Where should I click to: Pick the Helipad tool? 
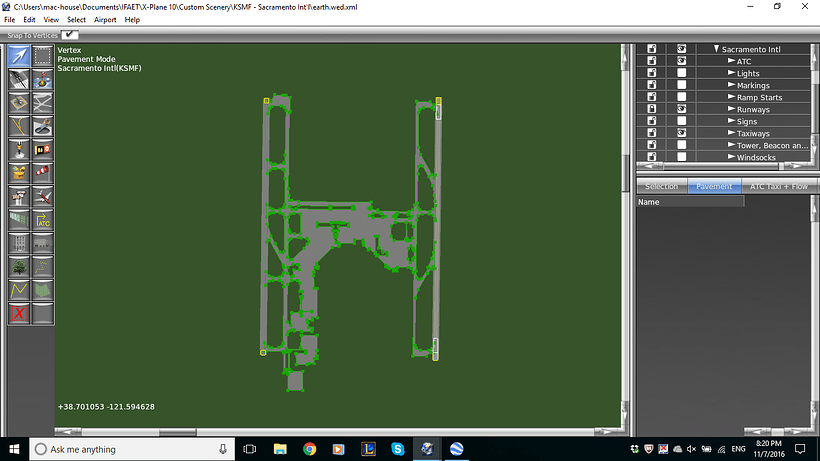pos(19,103)
